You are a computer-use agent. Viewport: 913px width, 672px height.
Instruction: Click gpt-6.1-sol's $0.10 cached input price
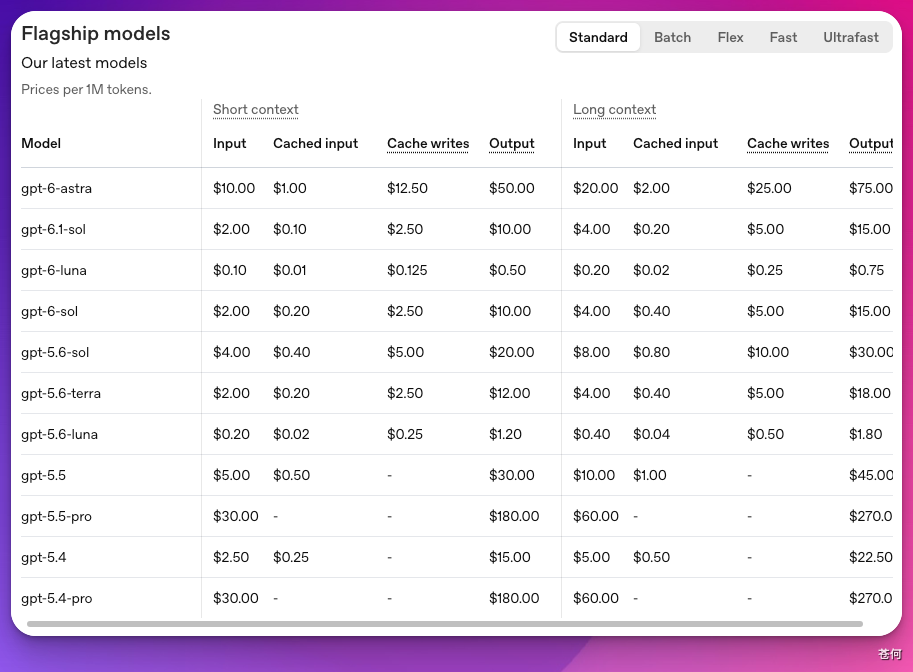[x=289, y=229]
